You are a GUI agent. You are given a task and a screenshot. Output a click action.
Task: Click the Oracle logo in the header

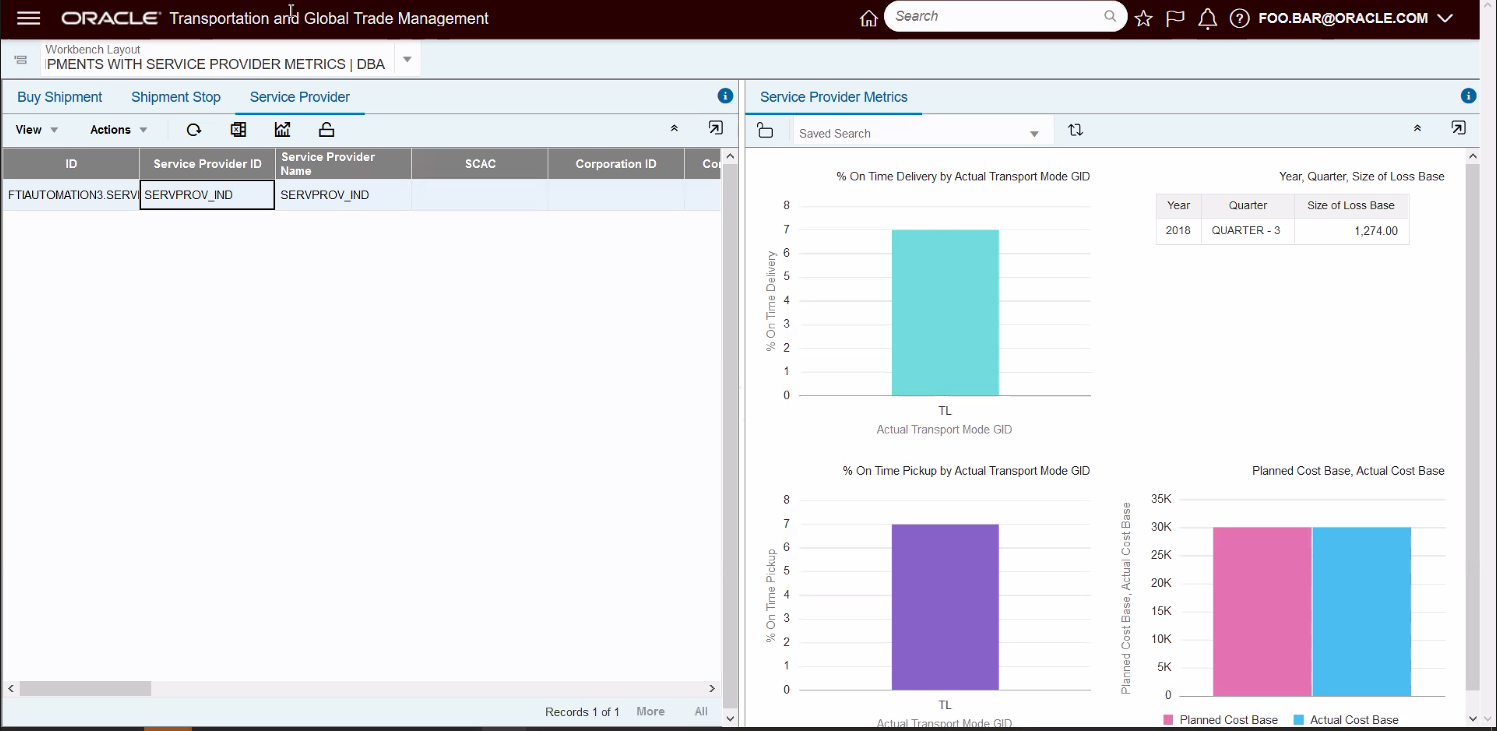tap(111, 18)
